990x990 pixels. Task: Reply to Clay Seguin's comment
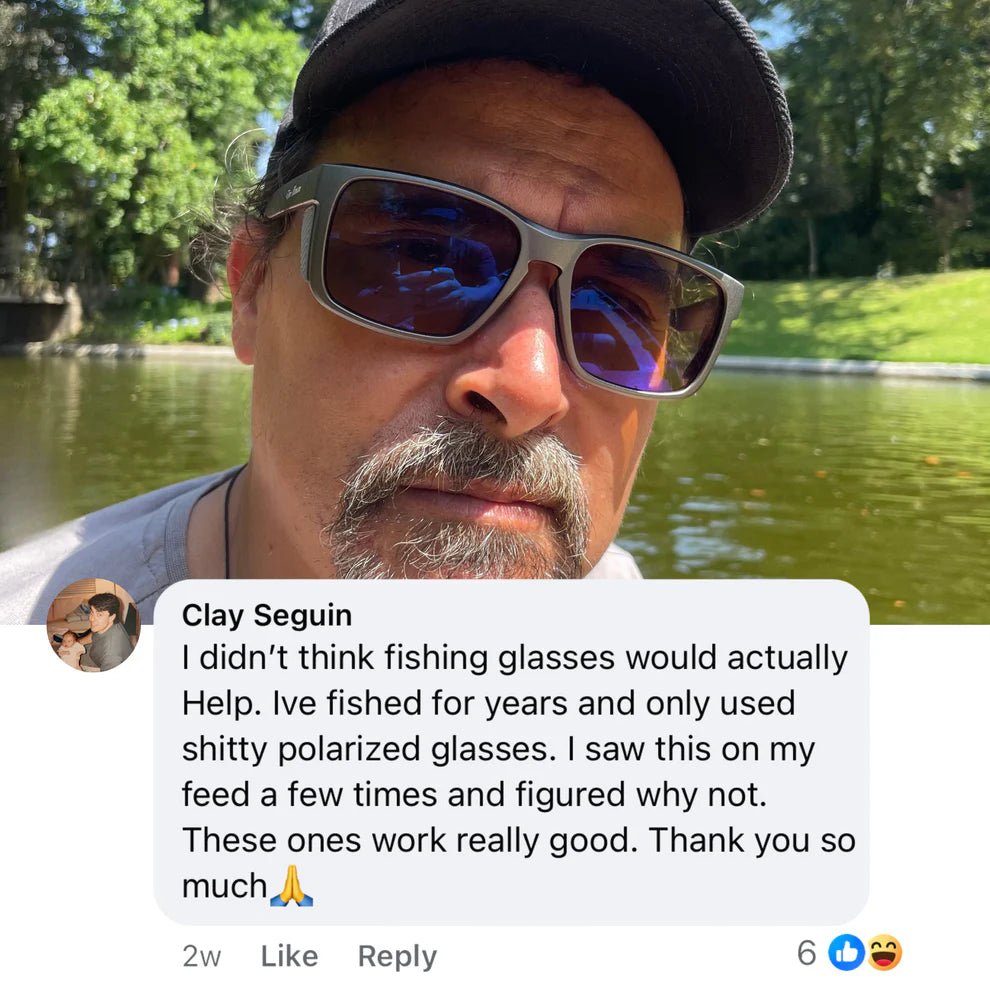(x=397, y=956)
